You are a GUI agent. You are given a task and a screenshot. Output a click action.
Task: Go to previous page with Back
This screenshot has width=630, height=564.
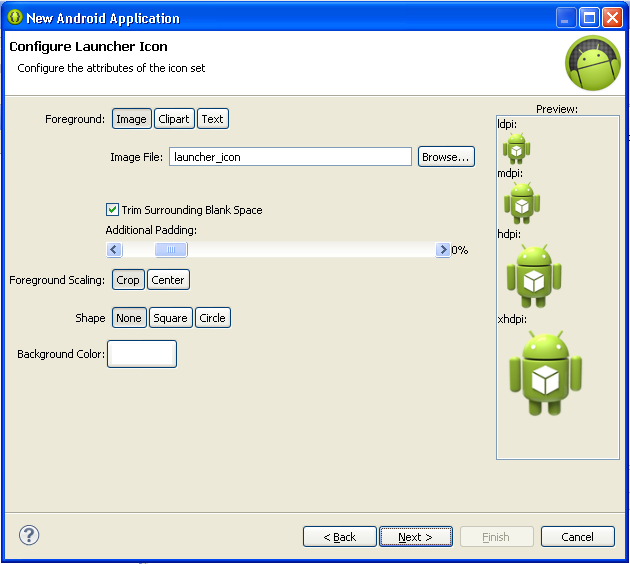[340, 537]
